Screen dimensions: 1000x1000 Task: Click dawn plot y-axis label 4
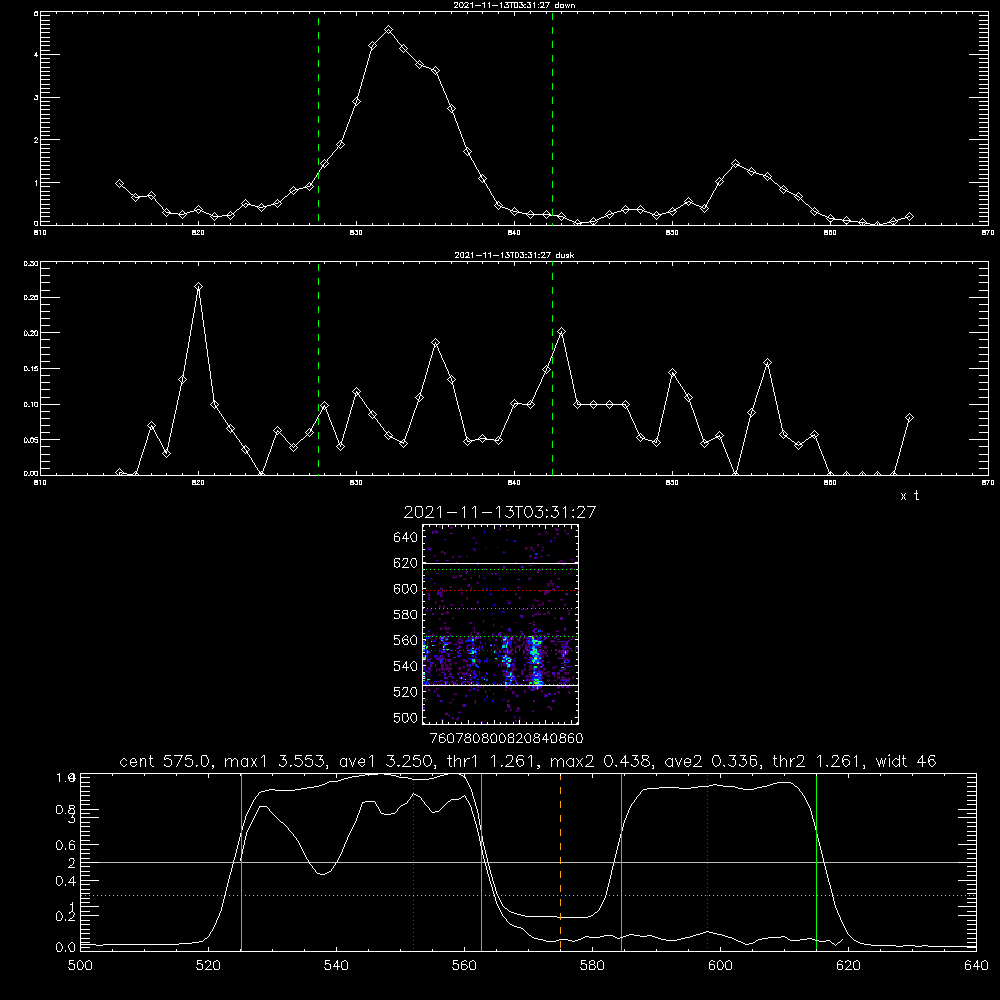point(36,55)
